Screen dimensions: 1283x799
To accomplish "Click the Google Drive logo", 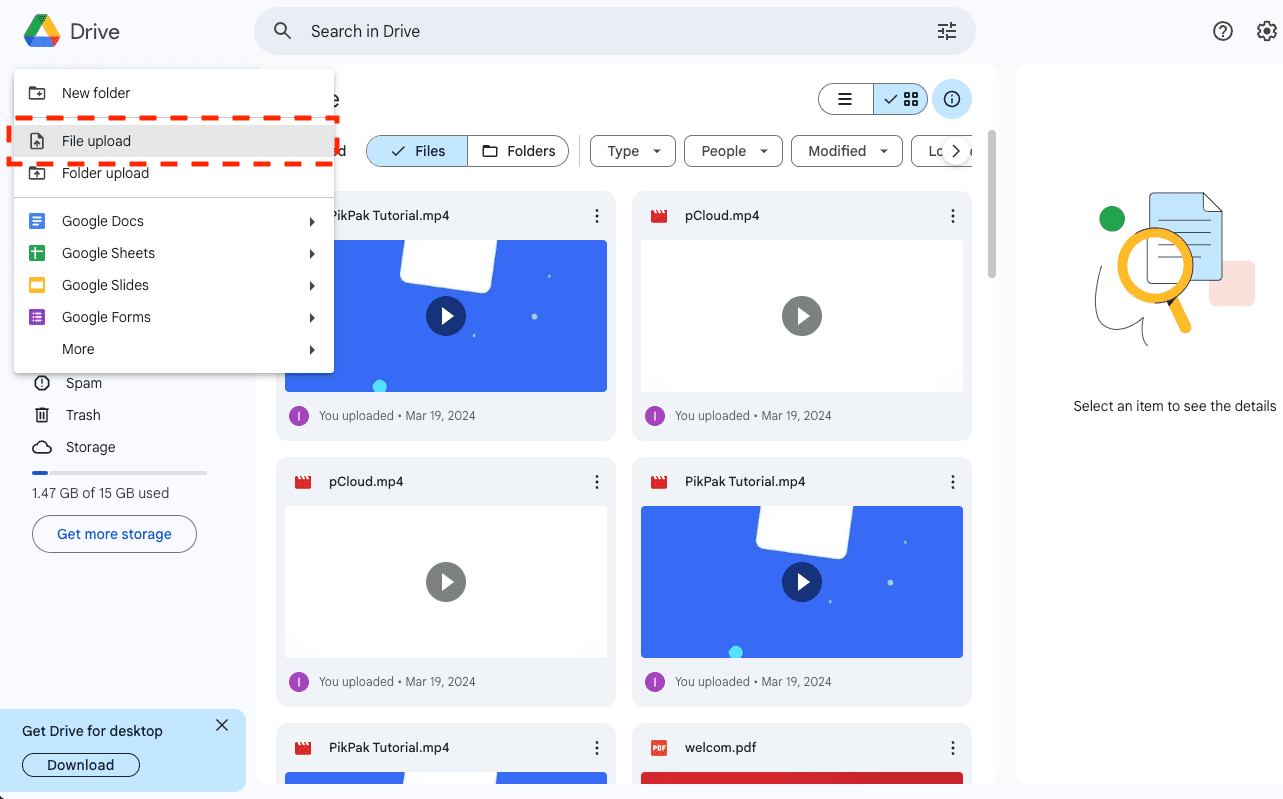I will click(42, 31).
